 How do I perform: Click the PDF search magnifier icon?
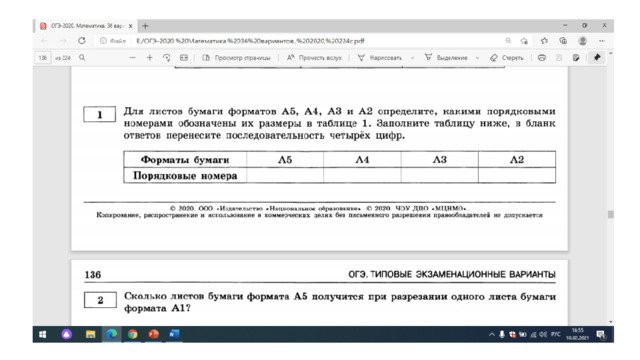click(x=82, y=58)
